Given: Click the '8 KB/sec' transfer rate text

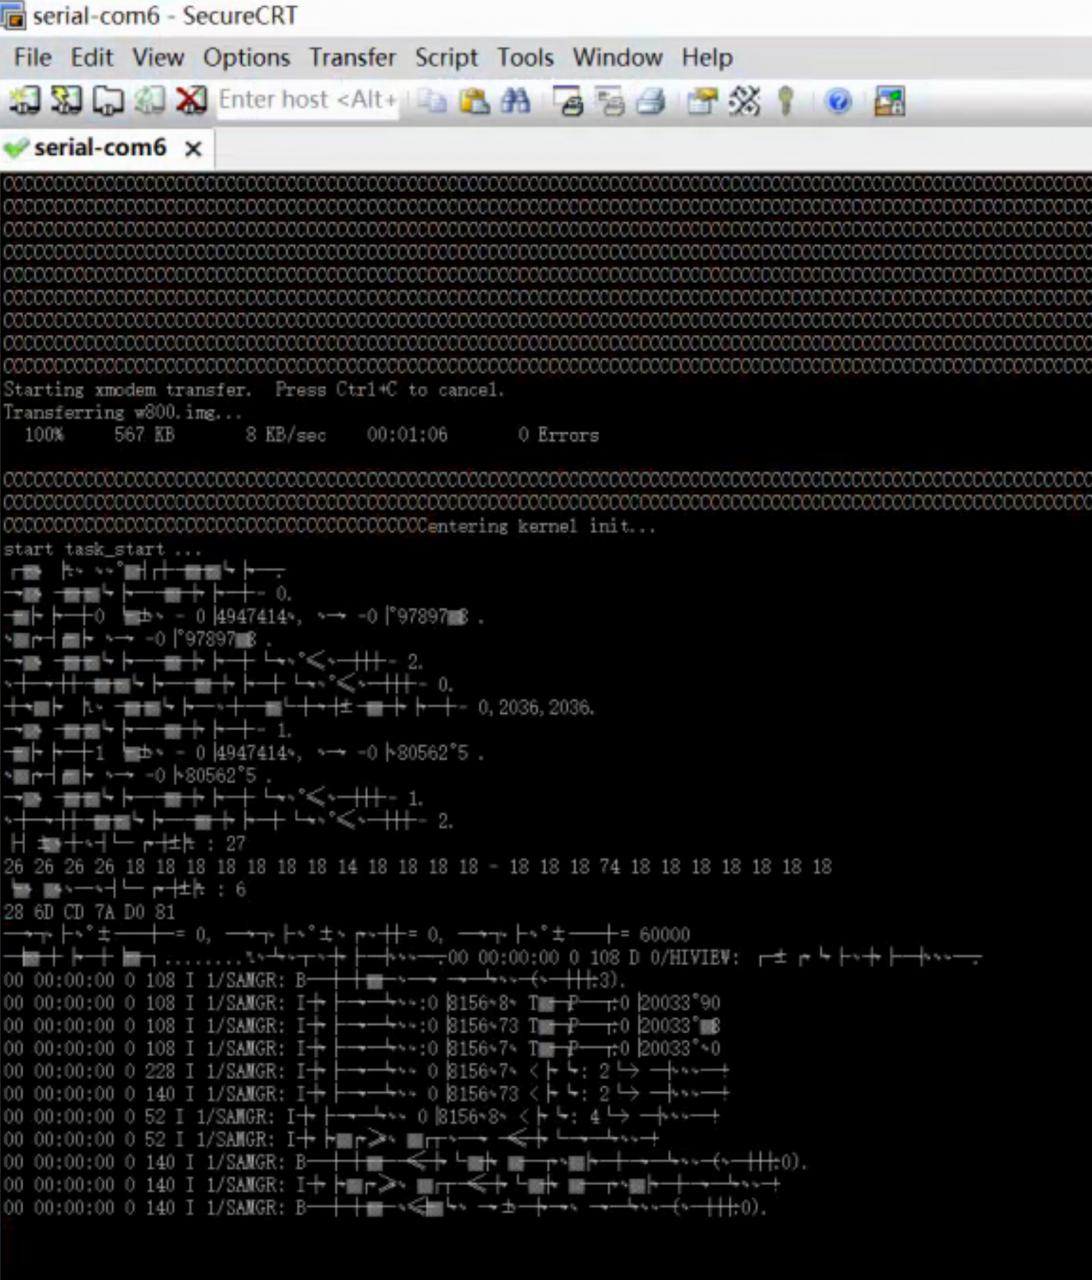Looking at the screenshot, I should pos(285,435).
